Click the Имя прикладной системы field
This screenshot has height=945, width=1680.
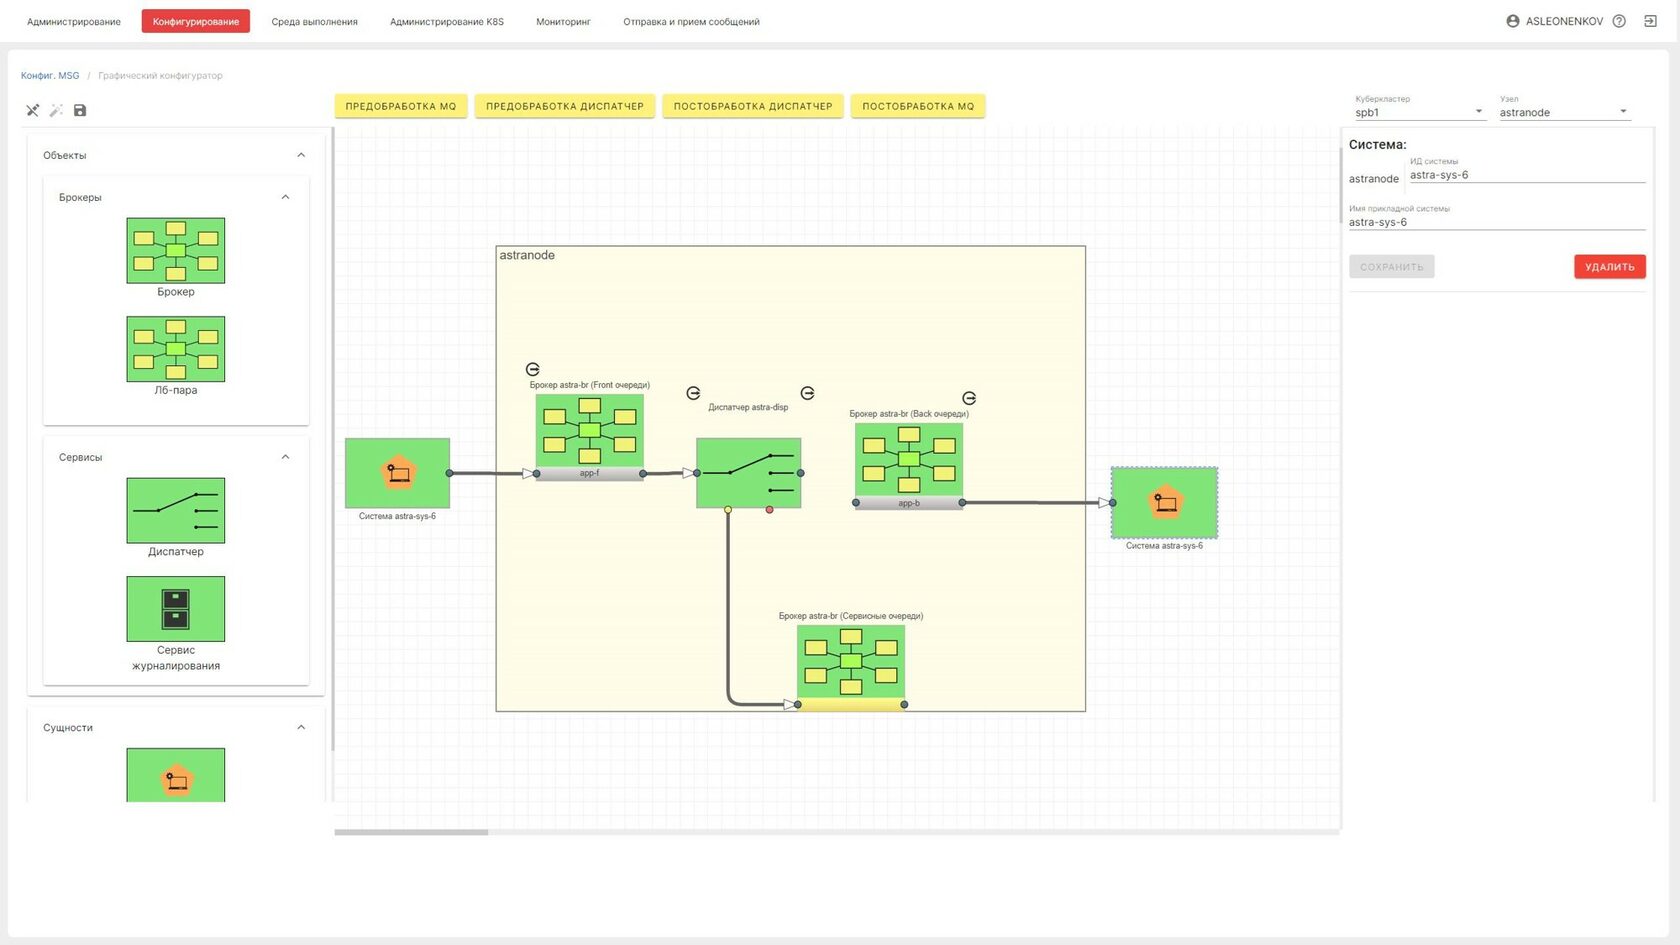coord(1497,222)
